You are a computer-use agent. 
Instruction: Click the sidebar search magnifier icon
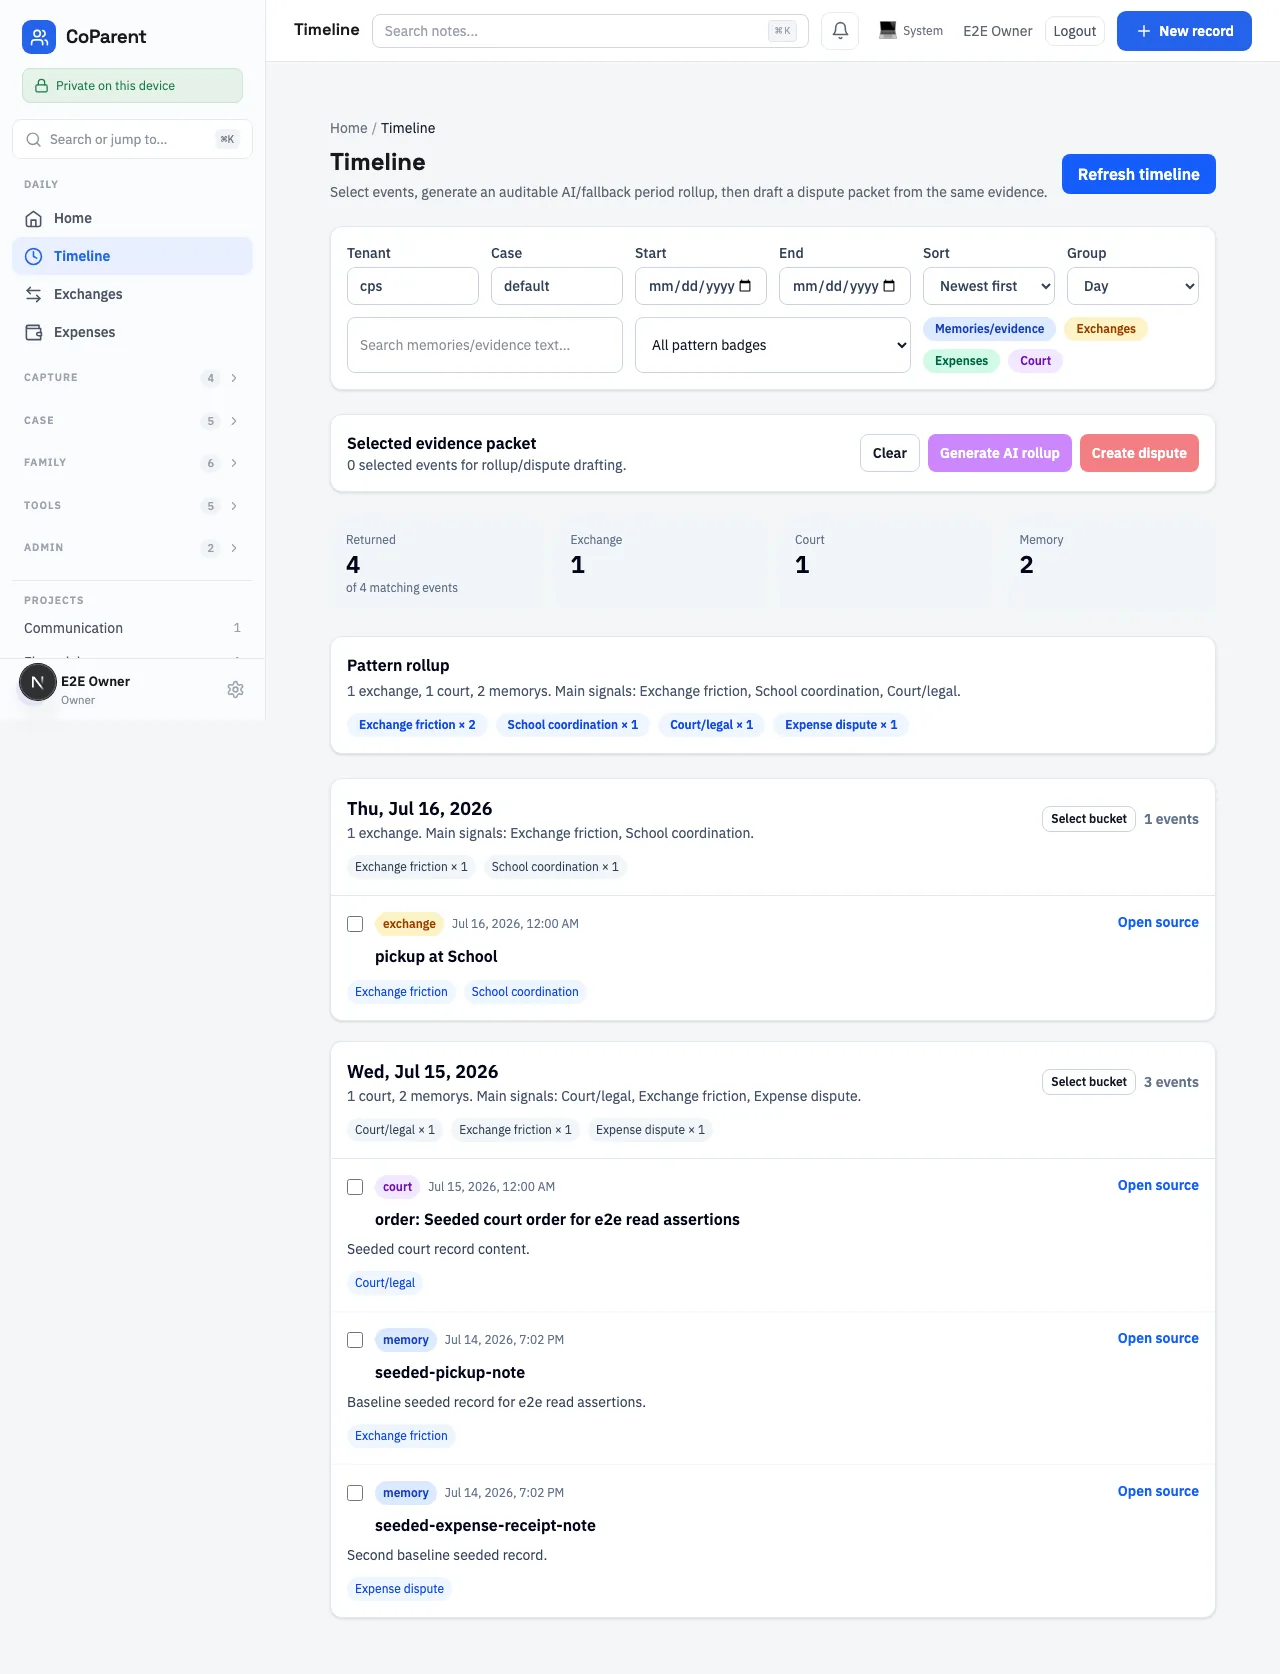tap(34, 140)
